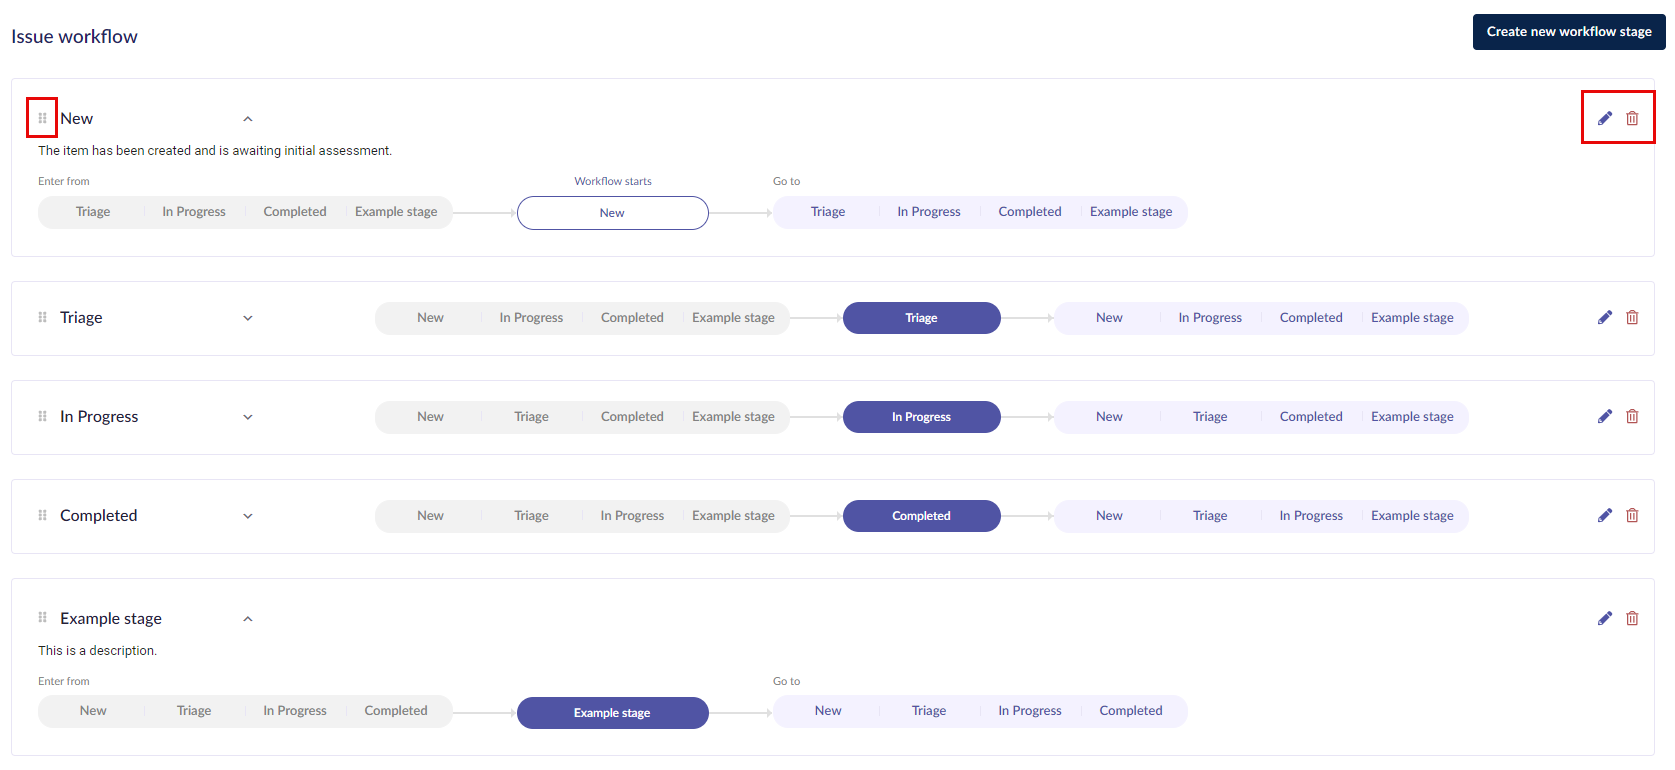This screenshot has height=770, width=1675.
Task: Click the drag handle for Example stage
Action: tap(42, 617)
